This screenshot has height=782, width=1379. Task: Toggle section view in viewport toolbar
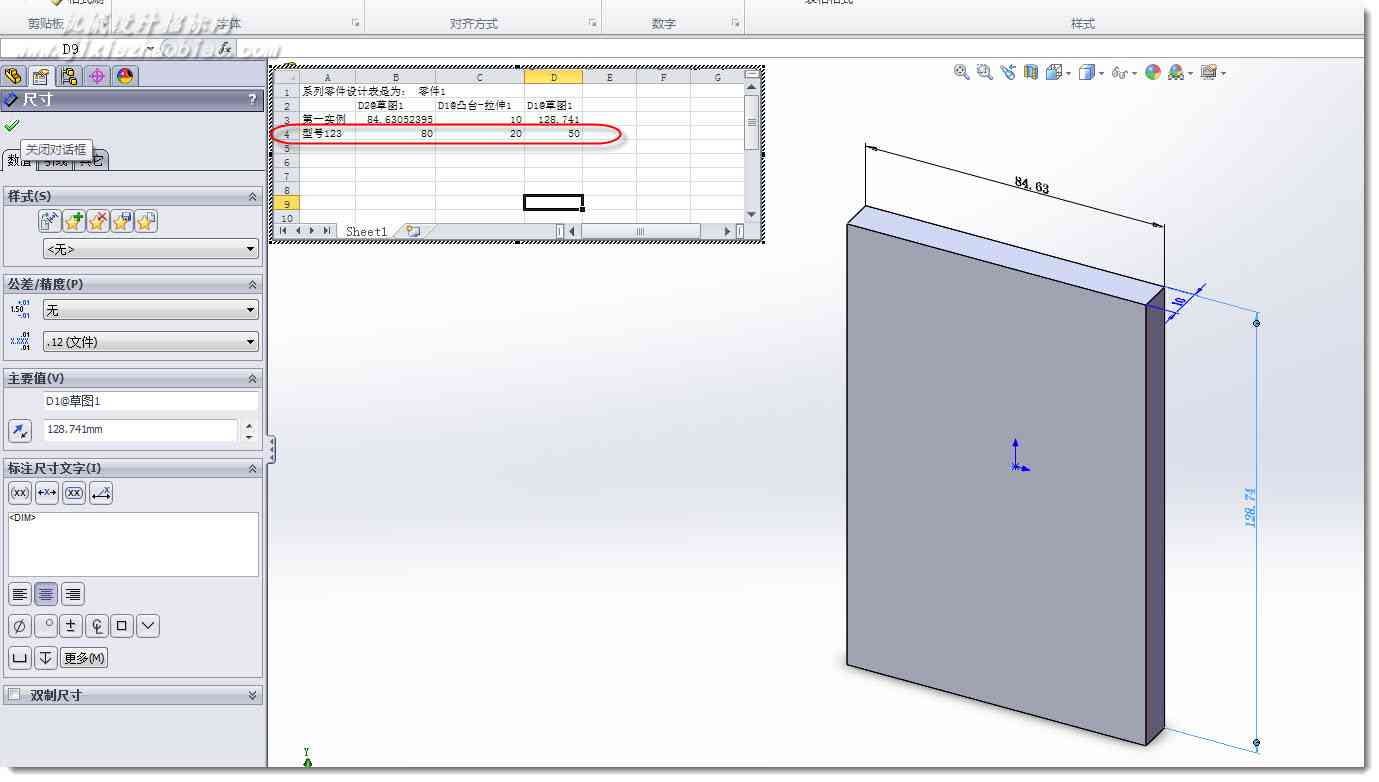pos(1031,72)
